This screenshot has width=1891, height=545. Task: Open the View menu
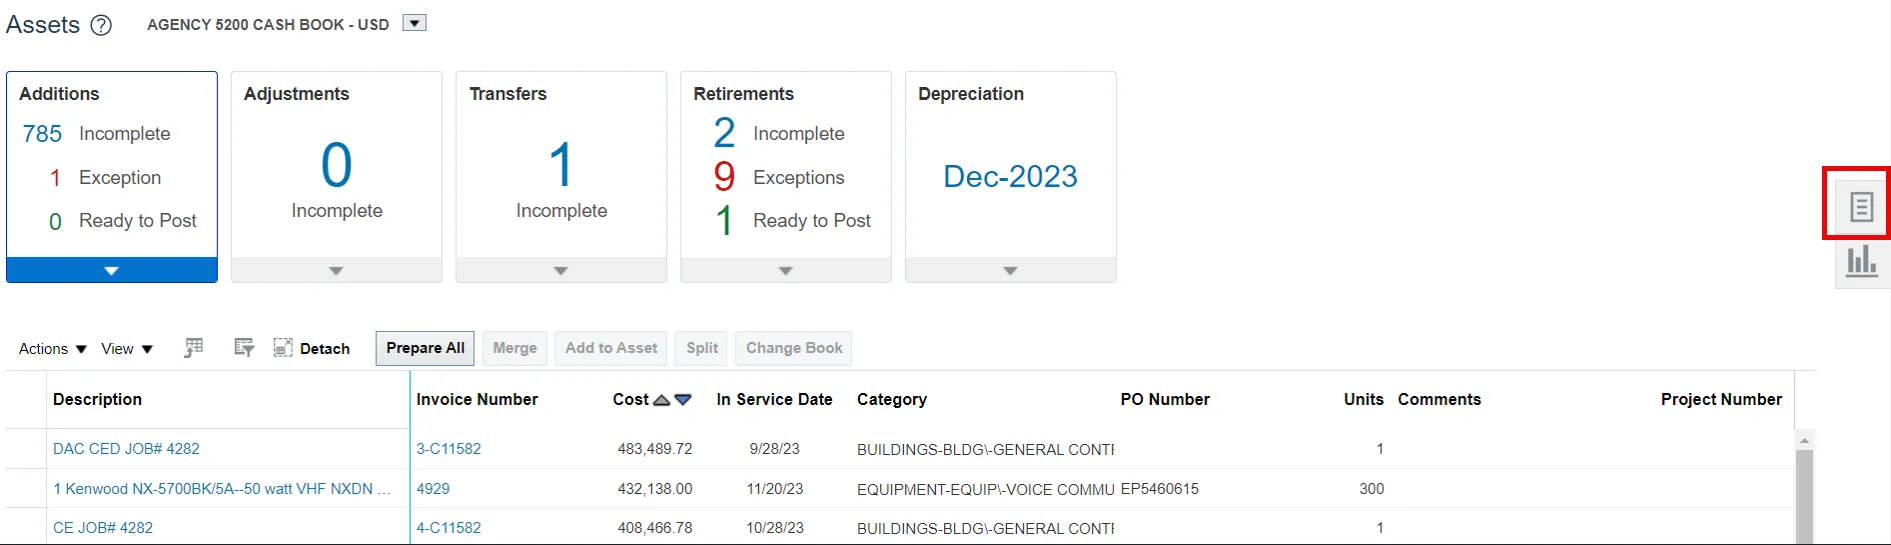[127, 349]
